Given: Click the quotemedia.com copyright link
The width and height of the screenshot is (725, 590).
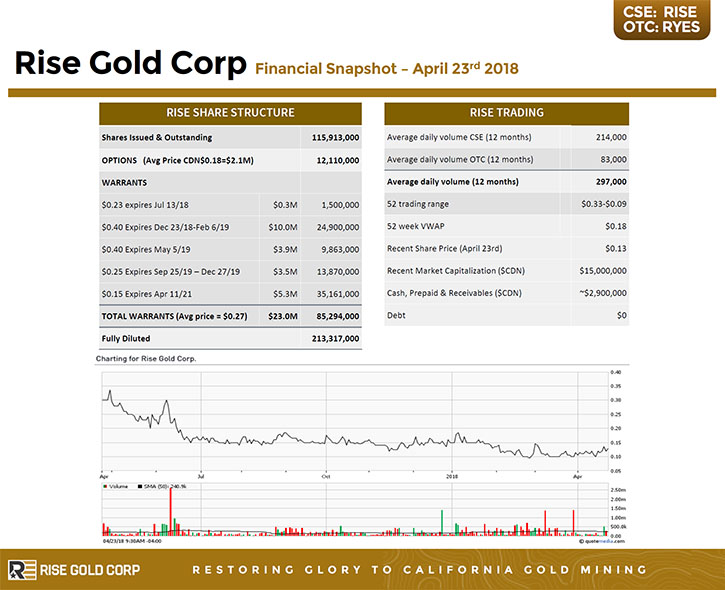Looking at the screenshot, I should 602,541.
